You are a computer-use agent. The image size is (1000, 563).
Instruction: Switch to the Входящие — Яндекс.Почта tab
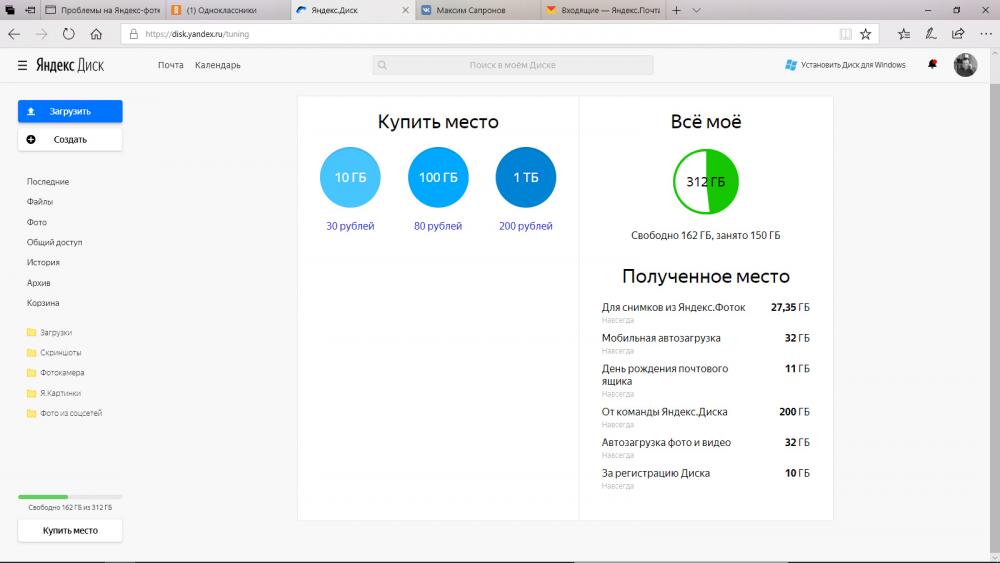click(603, 10)
